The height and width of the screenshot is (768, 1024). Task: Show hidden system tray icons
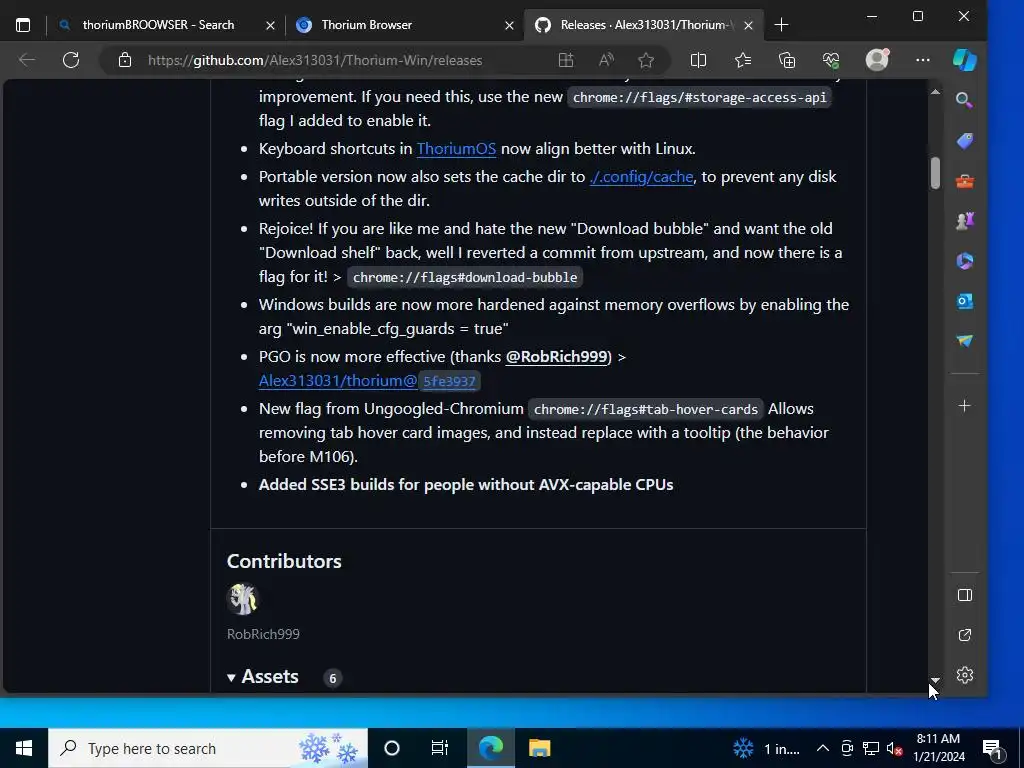tap(823, 748)
